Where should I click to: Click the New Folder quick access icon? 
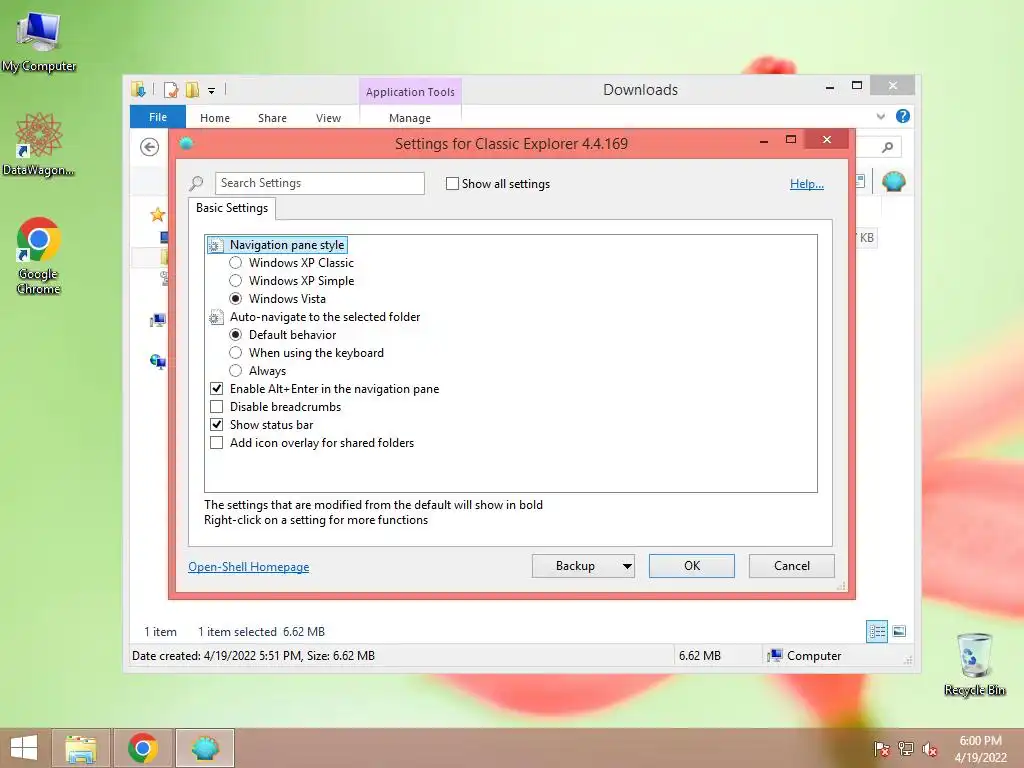tap(192, 89)
